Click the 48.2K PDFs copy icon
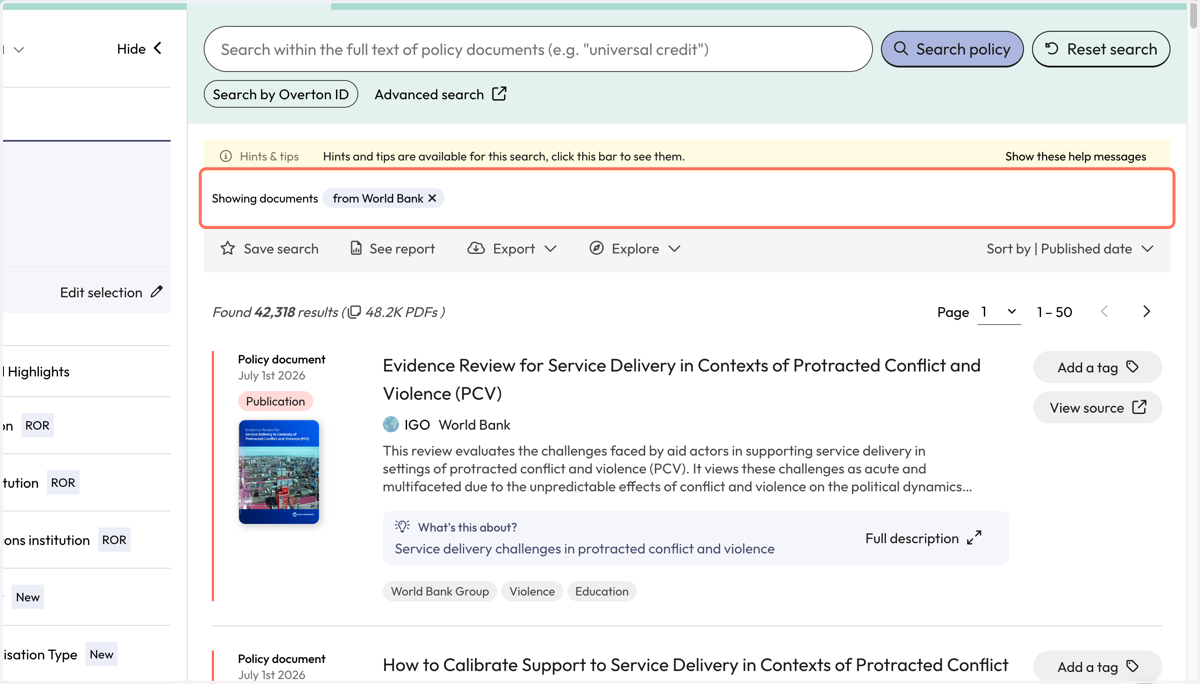The image size is (1200, 684). pos(354,312)
